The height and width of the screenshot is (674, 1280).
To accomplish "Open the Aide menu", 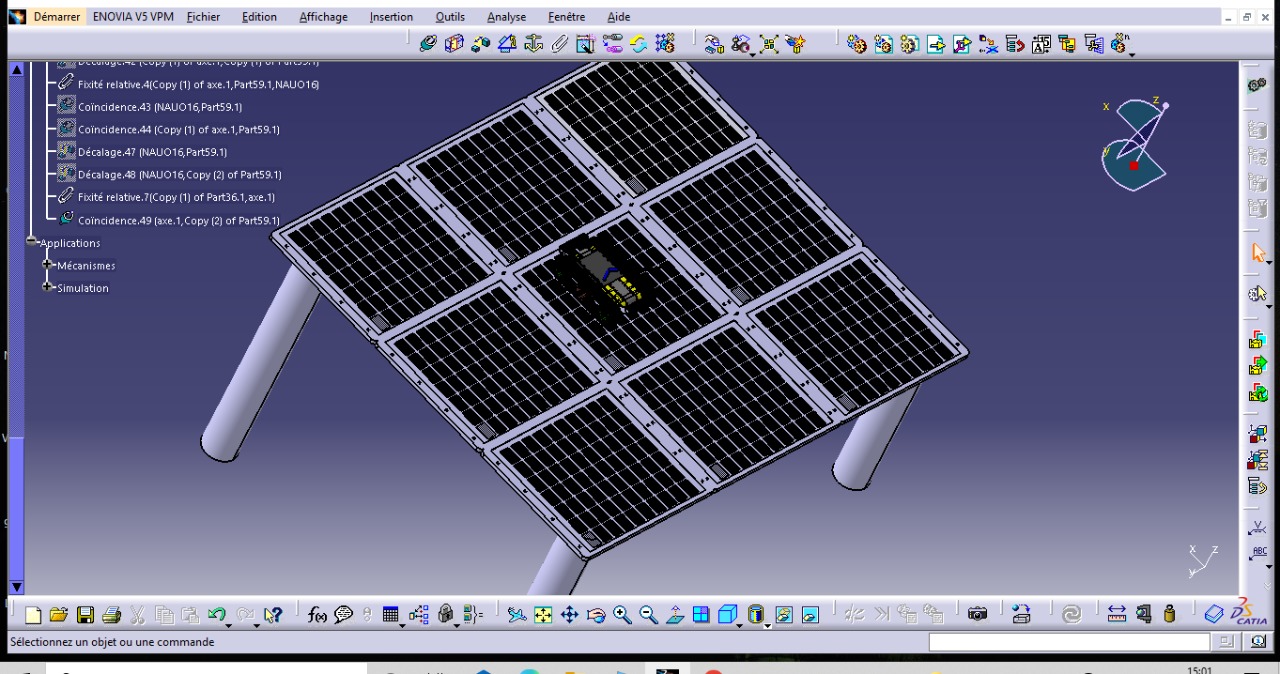I will (619, 17).
